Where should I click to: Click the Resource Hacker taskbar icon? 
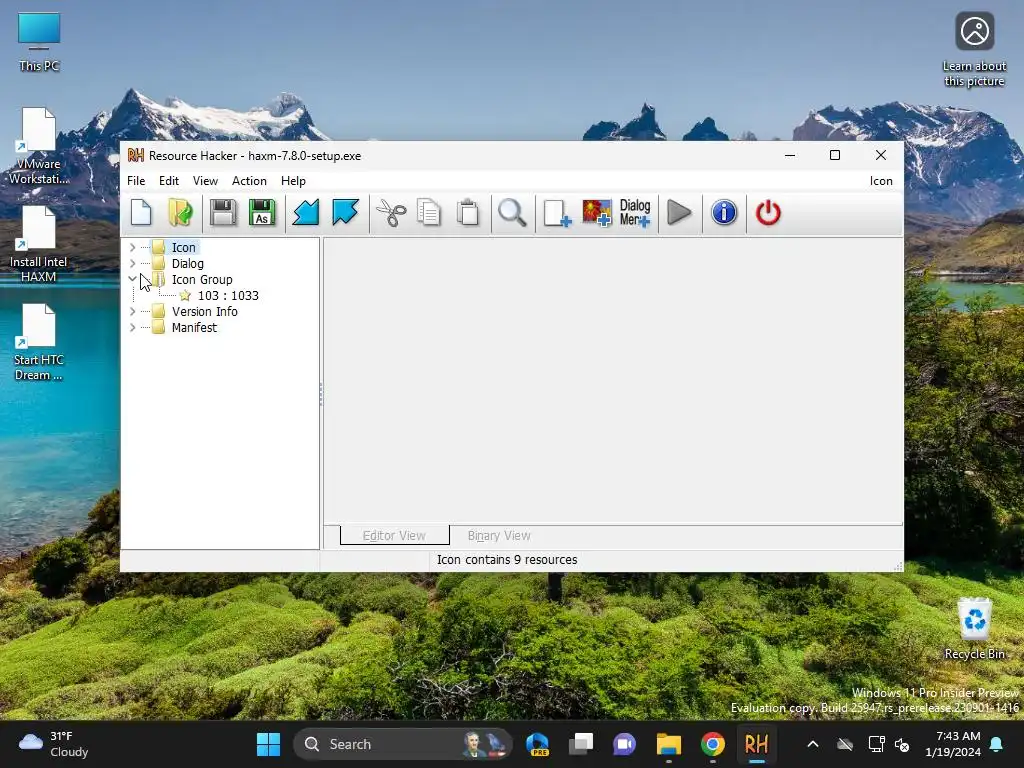(756, 744)
